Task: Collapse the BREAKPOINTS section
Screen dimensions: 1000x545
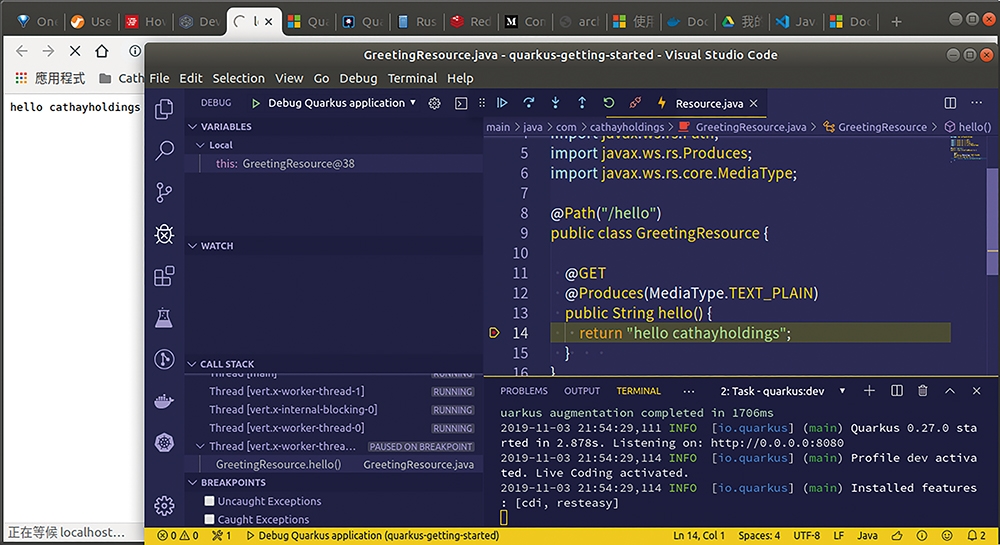Action: coord(192,483)
